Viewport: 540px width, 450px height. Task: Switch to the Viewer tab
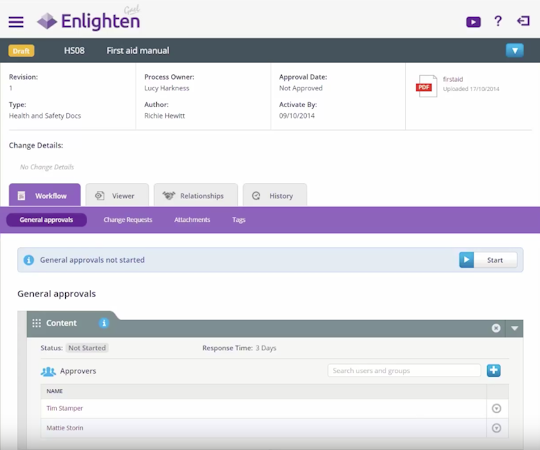[x=117, y=195]
